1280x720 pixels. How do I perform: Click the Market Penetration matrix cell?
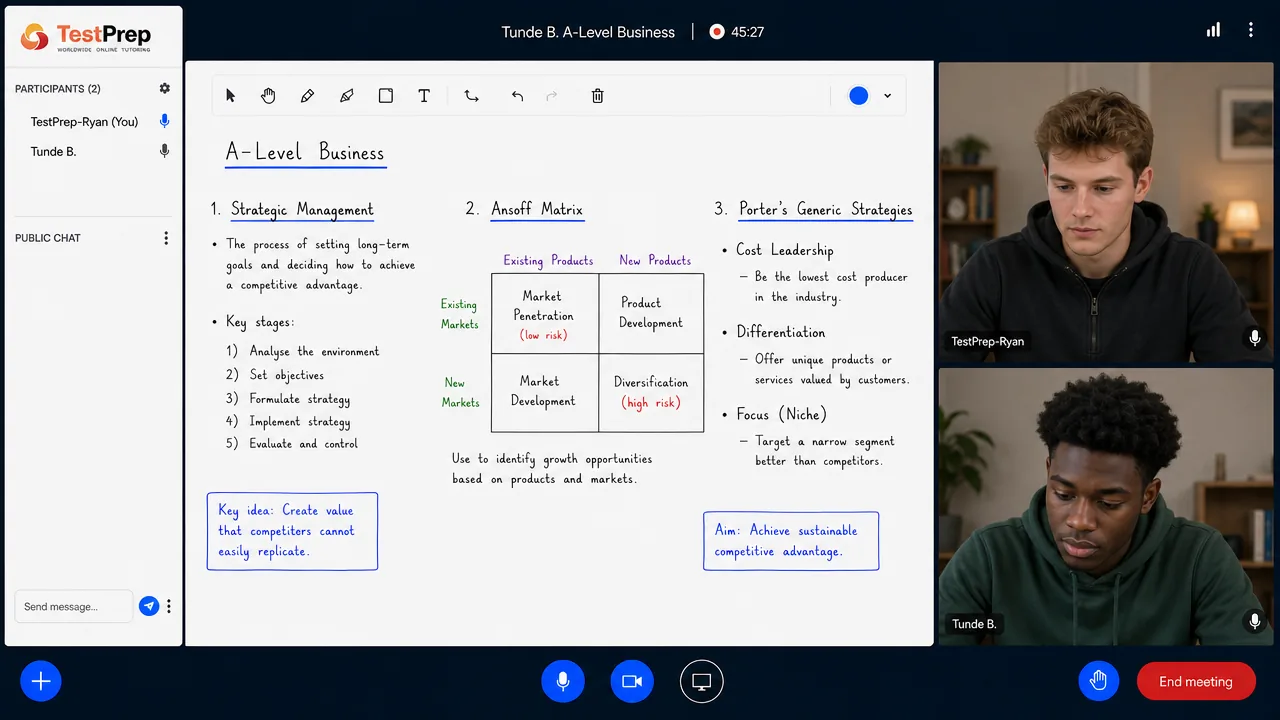coord(545,314)
